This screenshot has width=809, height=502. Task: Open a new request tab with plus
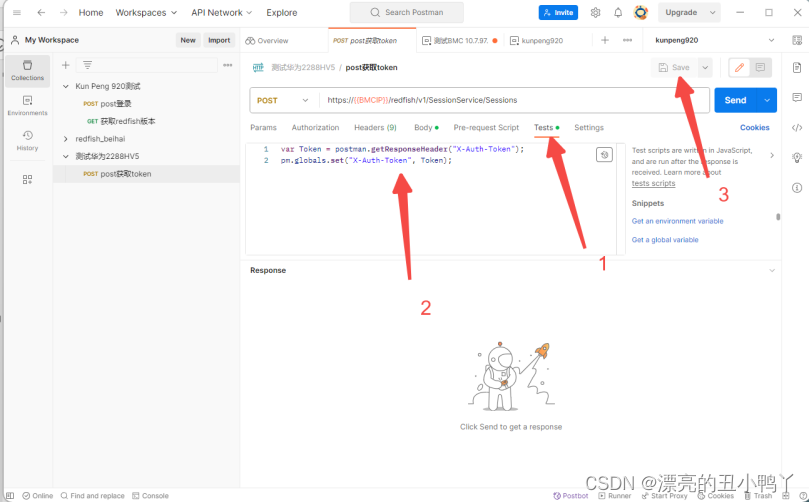click(605, 40)
